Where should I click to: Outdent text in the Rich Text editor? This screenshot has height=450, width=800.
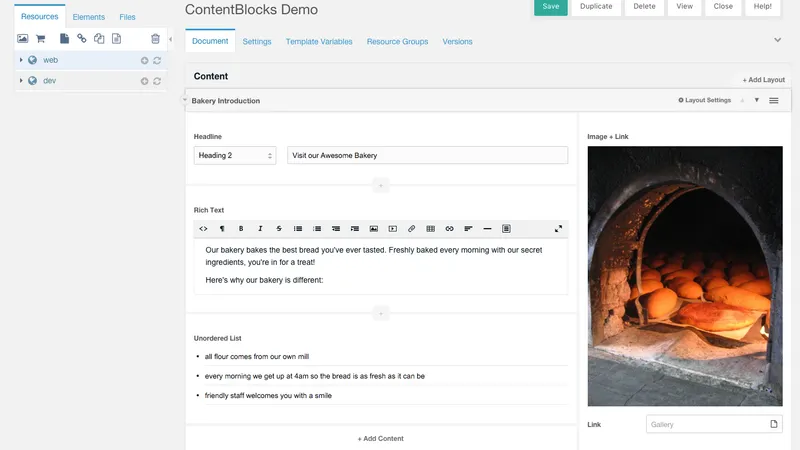(x=336, y=229)
